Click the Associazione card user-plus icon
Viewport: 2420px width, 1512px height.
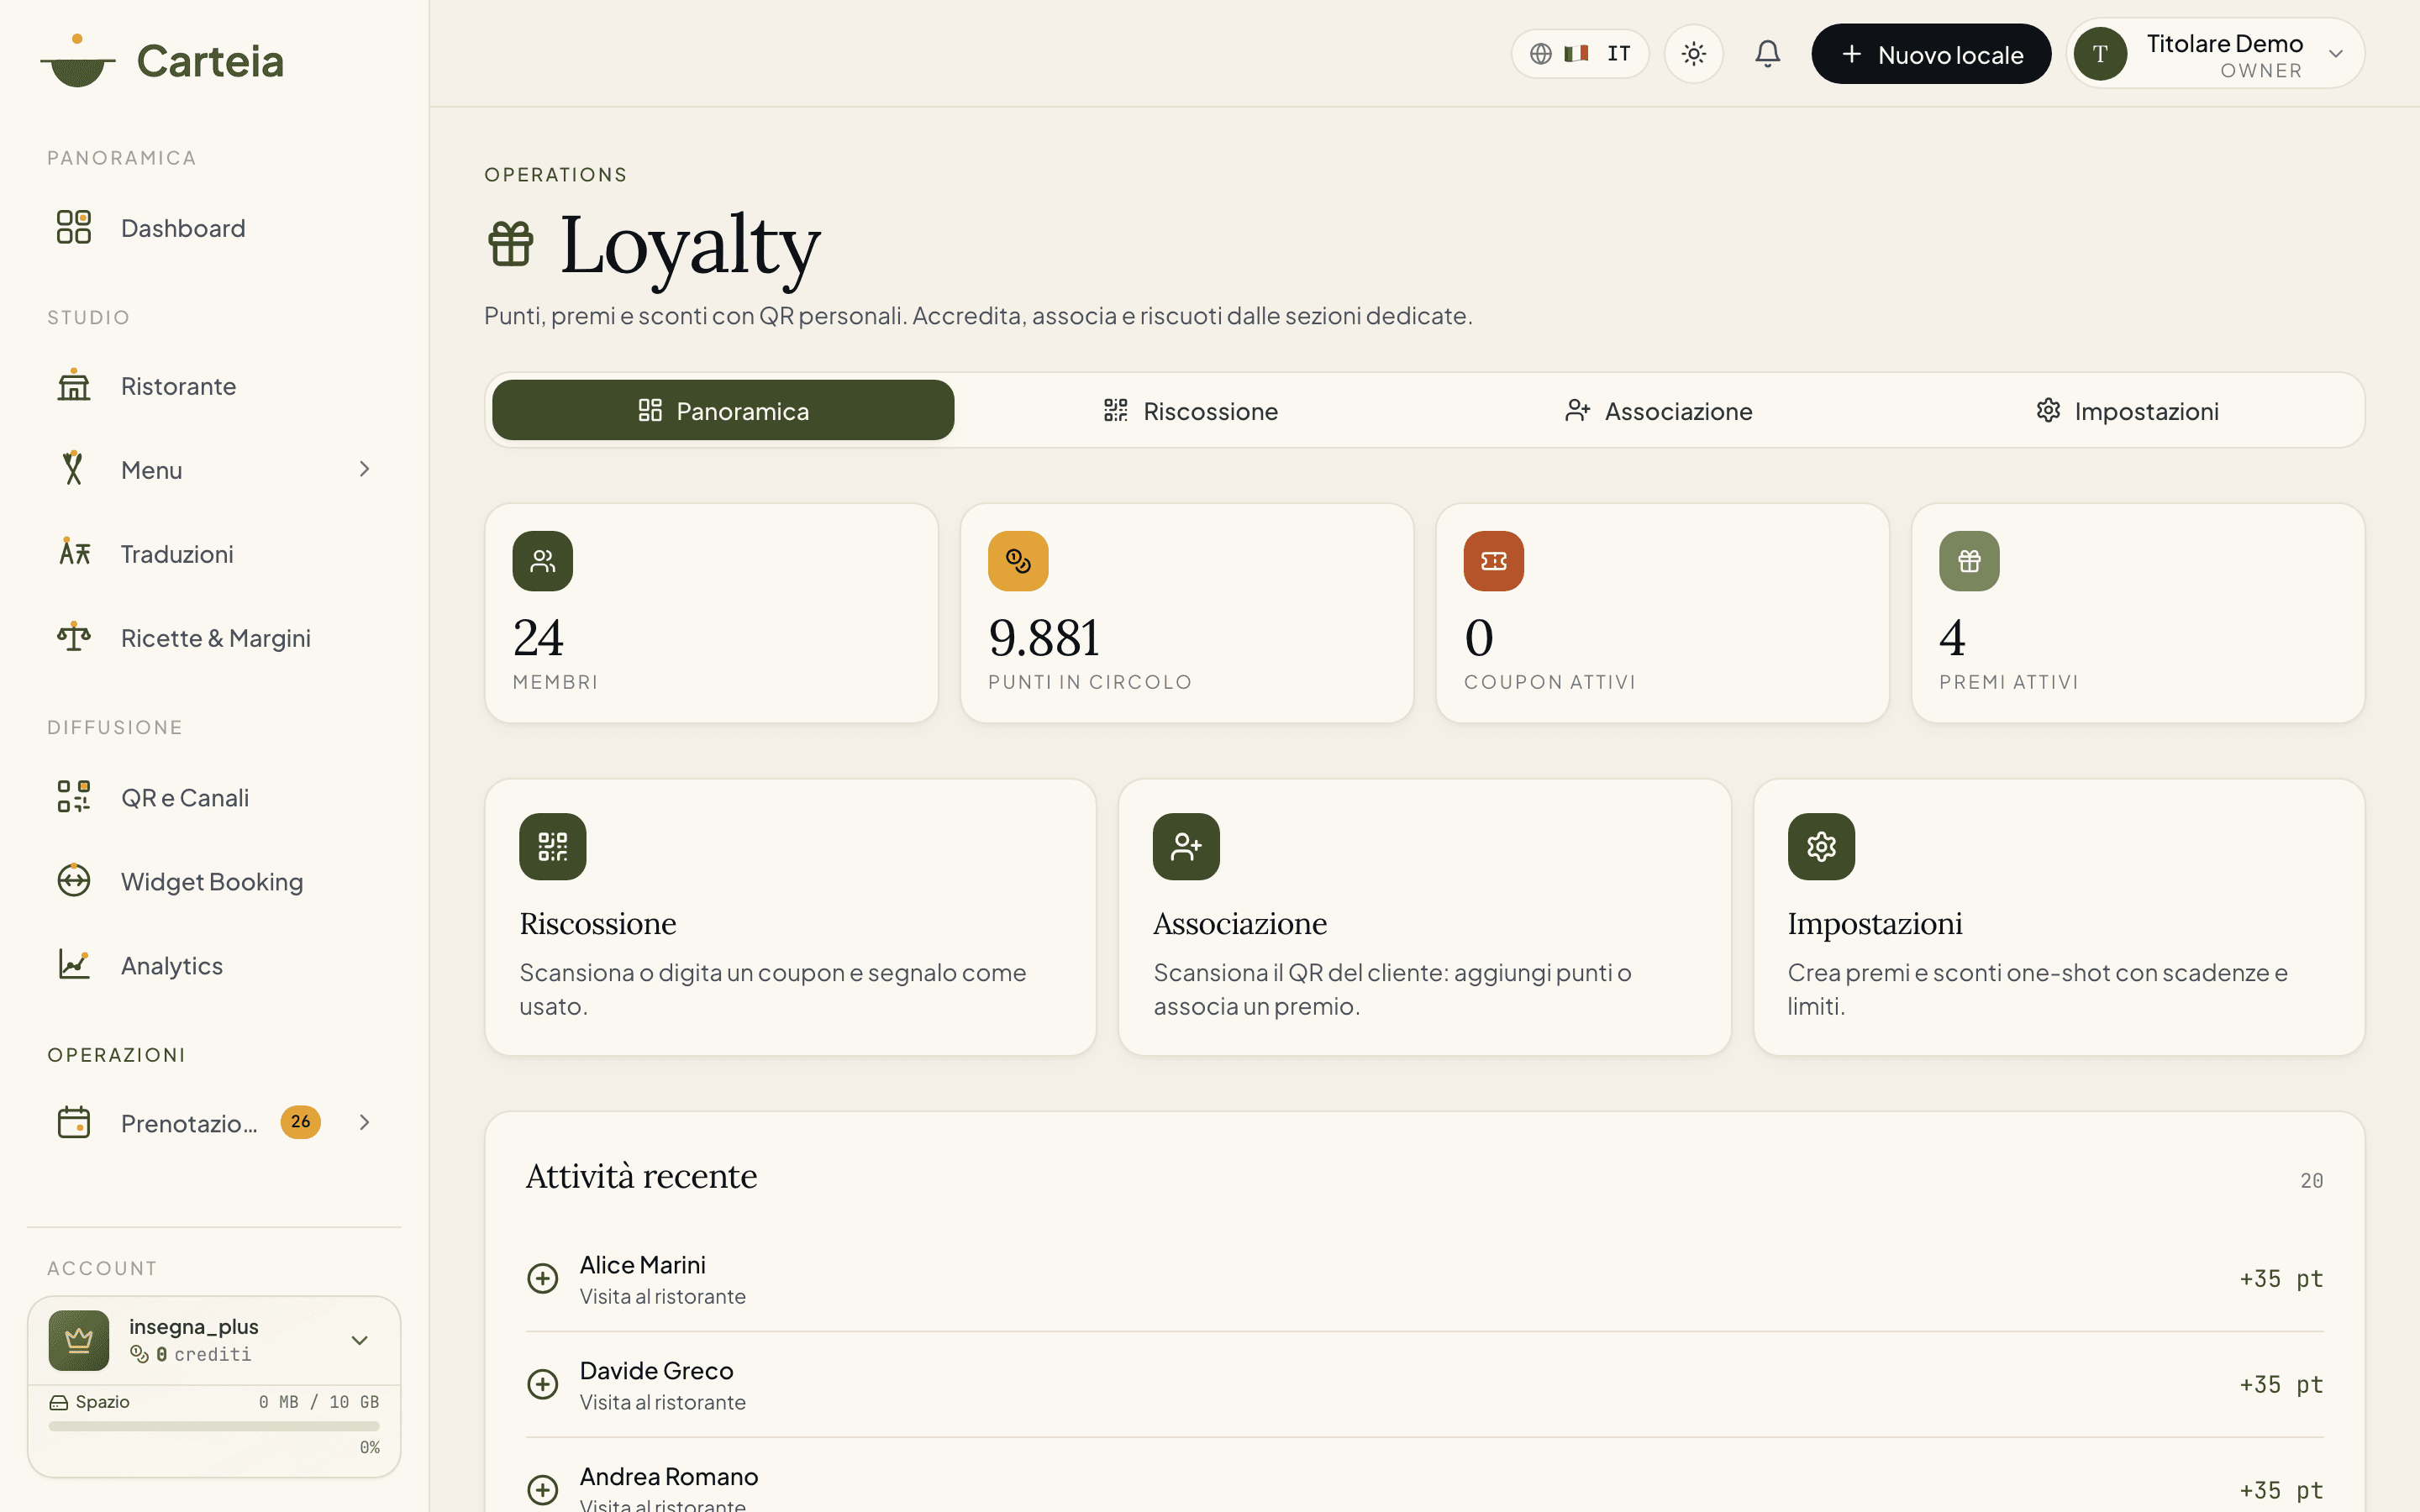pos(1186,846)
